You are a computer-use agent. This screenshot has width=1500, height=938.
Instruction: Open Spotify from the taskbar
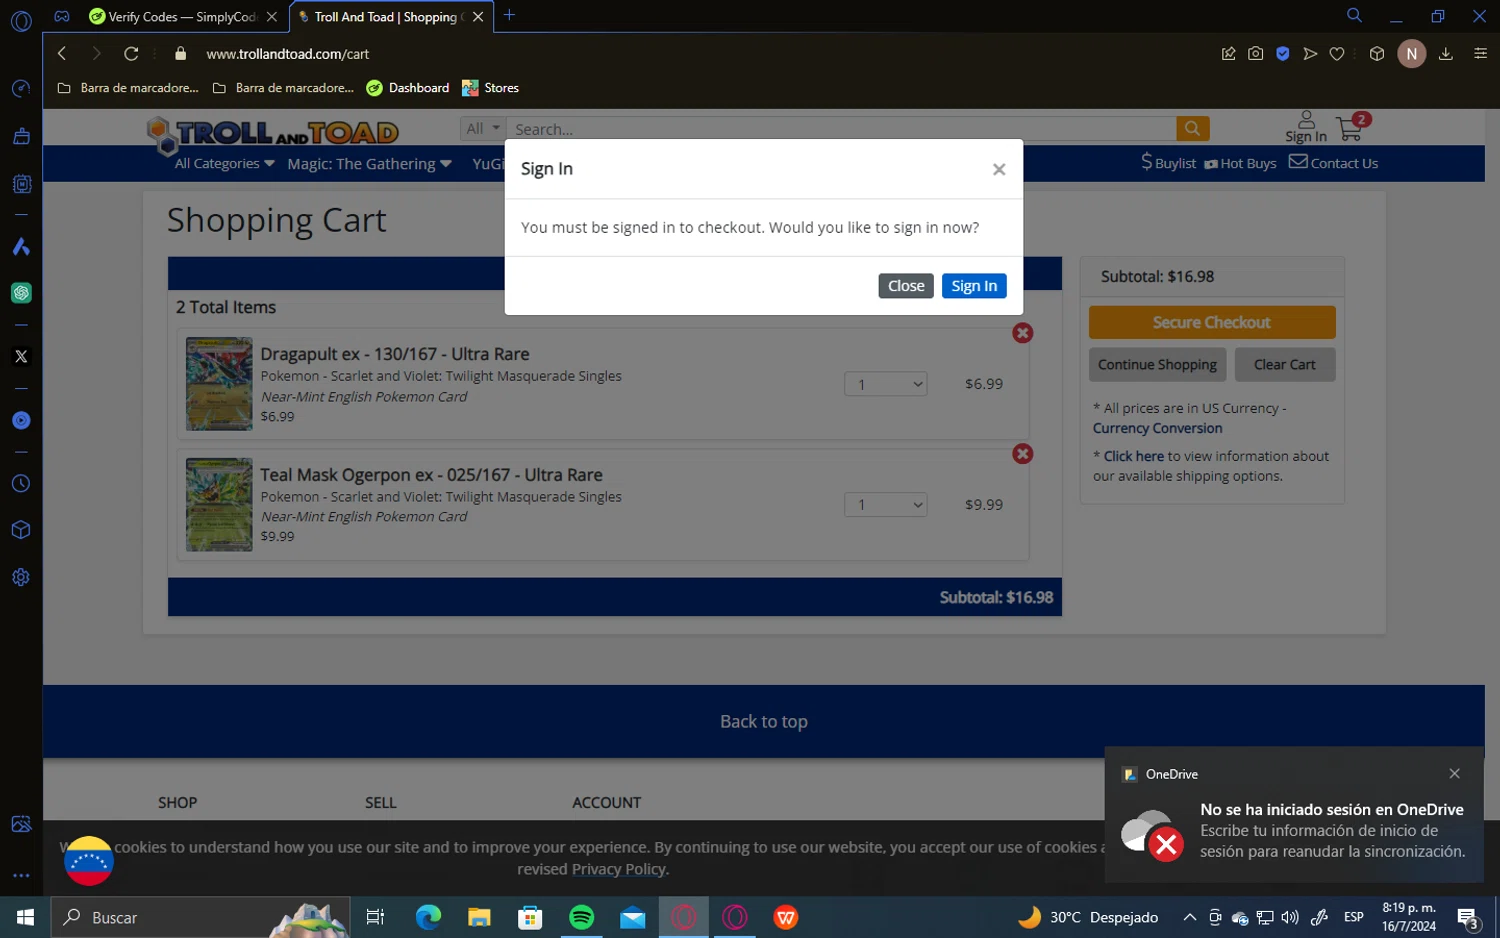(581, 917)
